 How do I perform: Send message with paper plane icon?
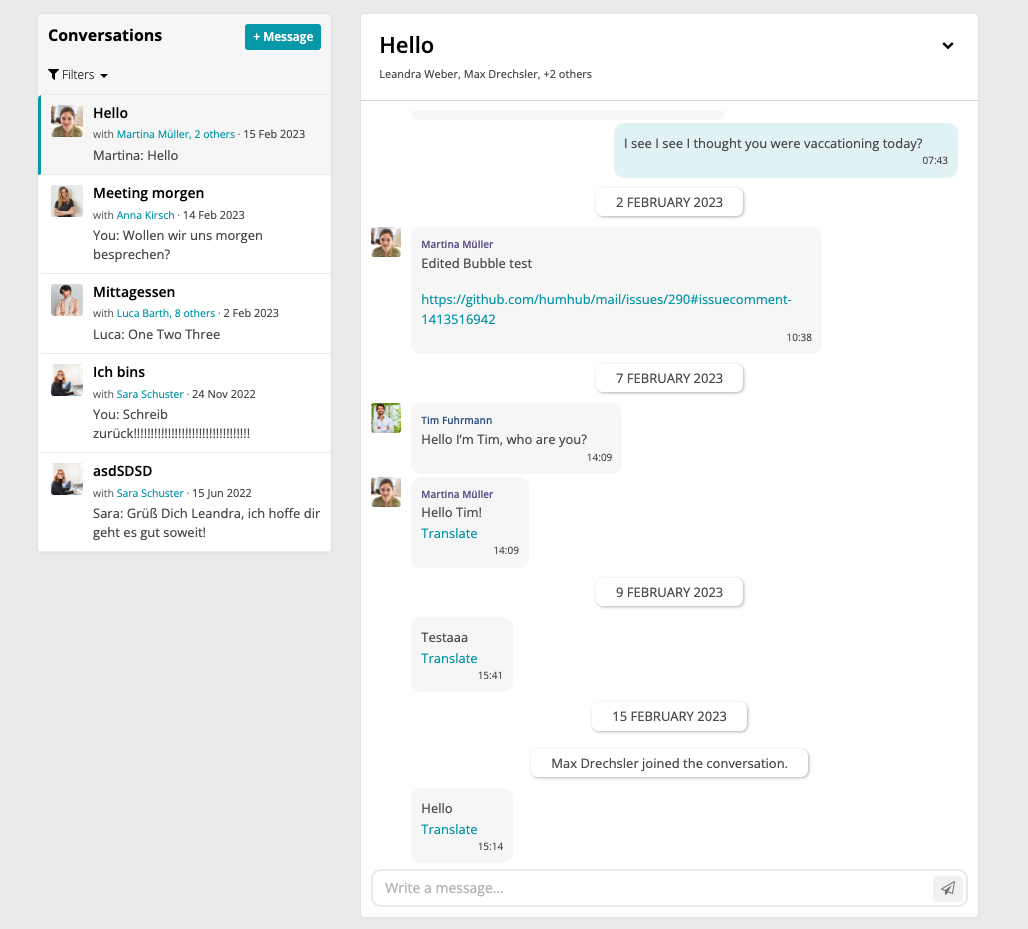click(x=947, y=888)
